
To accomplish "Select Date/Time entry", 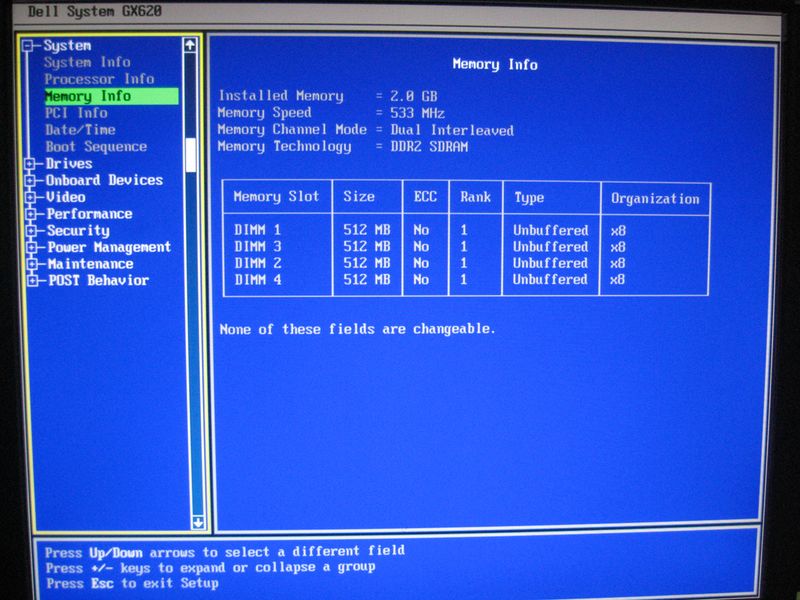I will 80,130.
